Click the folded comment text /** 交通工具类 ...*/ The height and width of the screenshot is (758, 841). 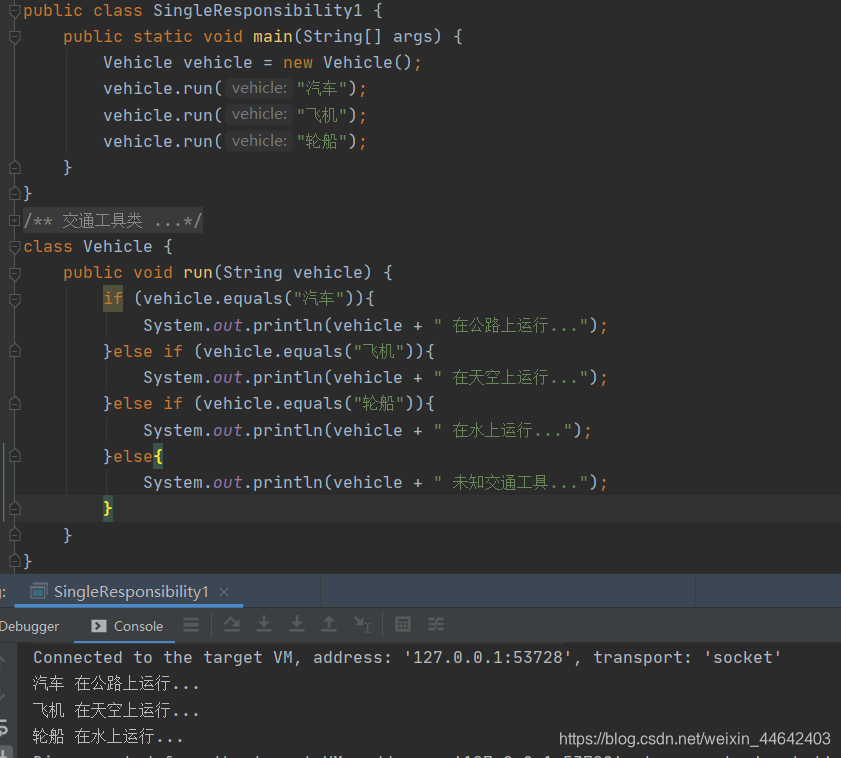click(113, 220)
